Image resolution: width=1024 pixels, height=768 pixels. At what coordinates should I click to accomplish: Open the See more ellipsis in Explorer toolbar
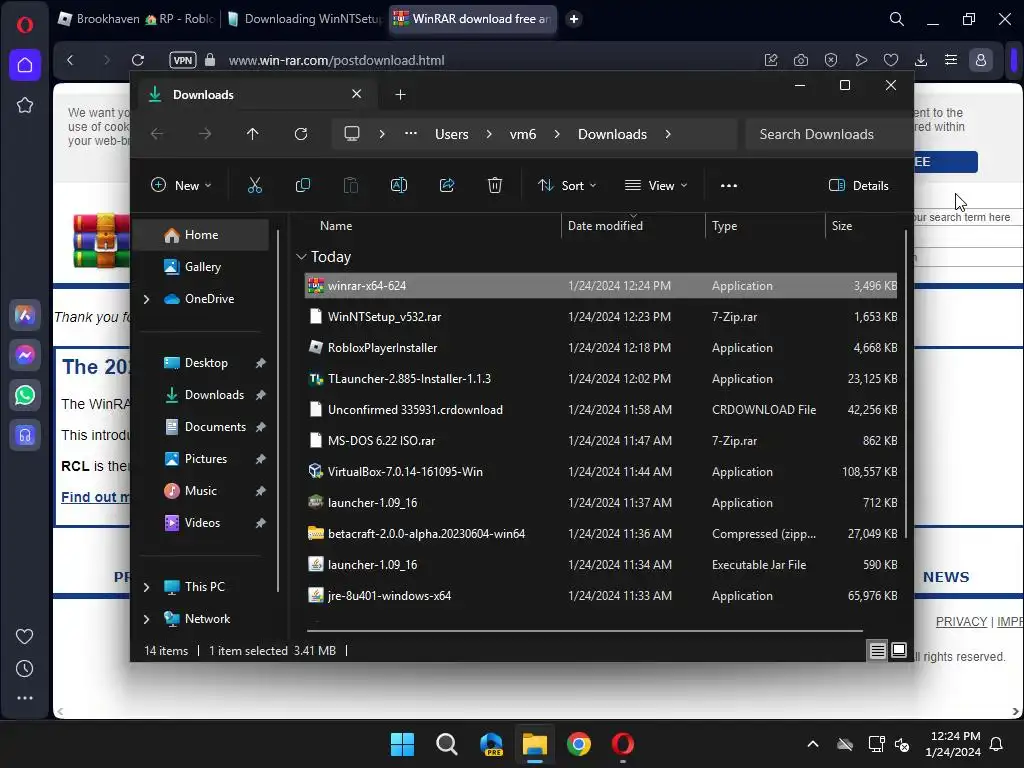point(729,185)
